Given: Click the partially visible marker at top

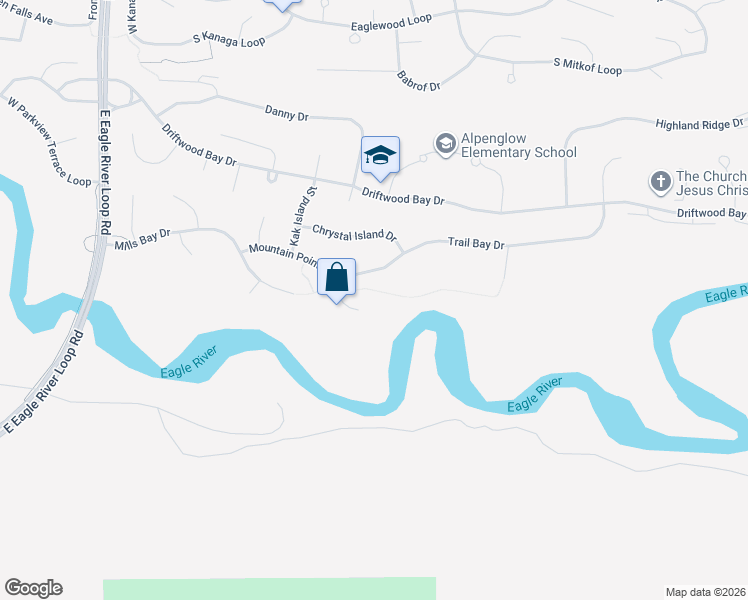Looking at the screenshot, I should pyautogui.click(x=282, y=5).
